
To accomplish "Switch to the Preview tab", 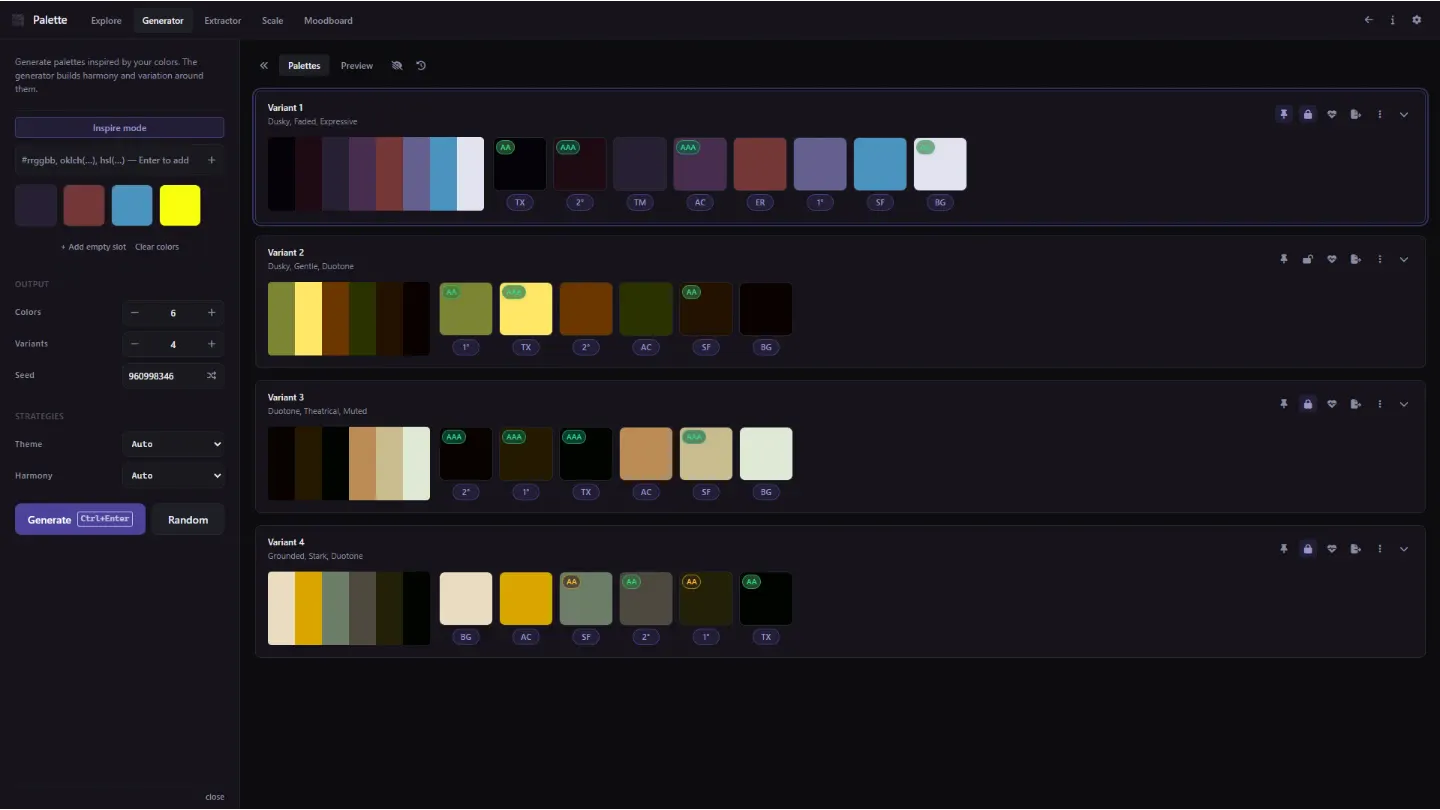I will pyautogui.click(x=357, y=66).
